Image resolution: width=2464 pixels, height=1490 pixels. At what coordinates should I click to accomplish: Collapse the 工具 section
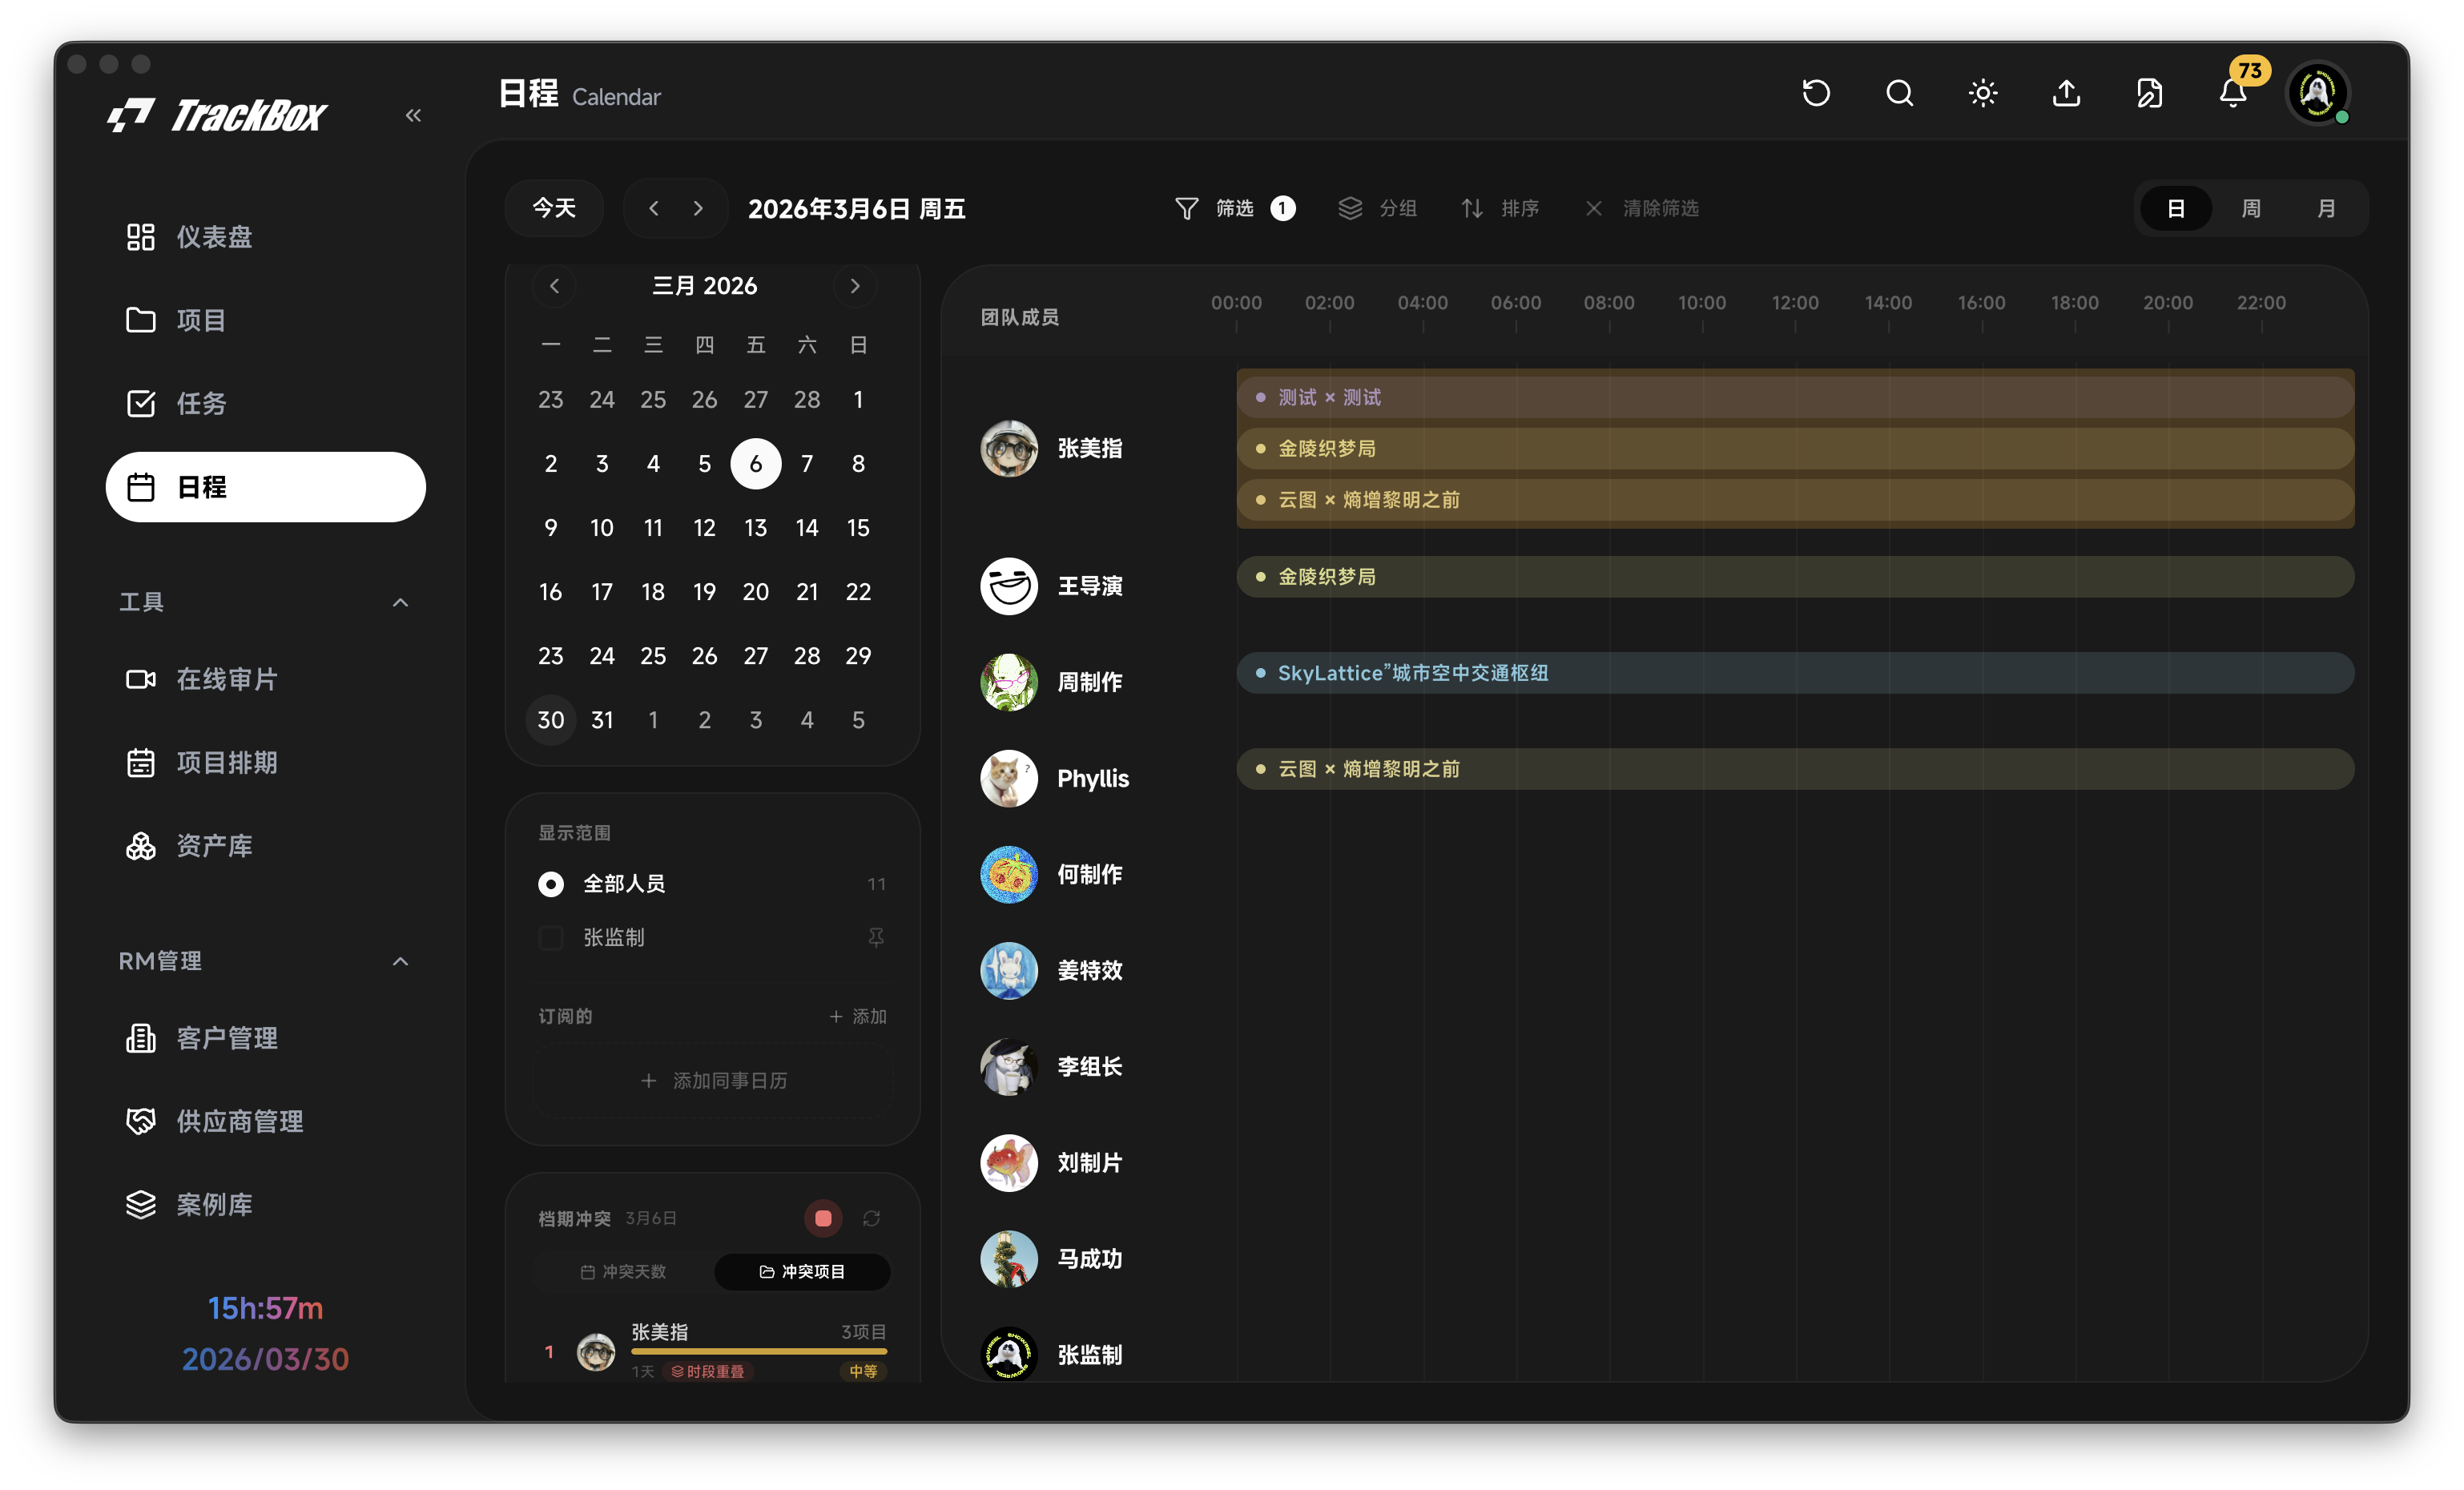400,602
